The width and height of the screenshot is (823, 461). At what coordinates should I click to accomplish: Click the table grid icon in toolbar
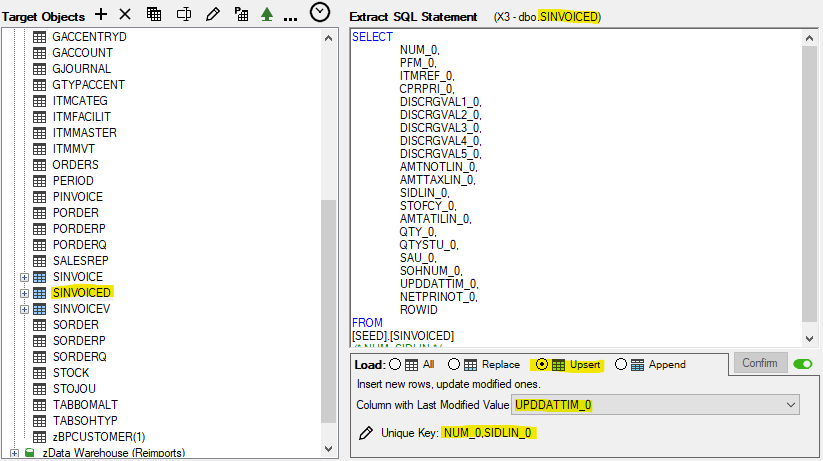pos(154,14)
